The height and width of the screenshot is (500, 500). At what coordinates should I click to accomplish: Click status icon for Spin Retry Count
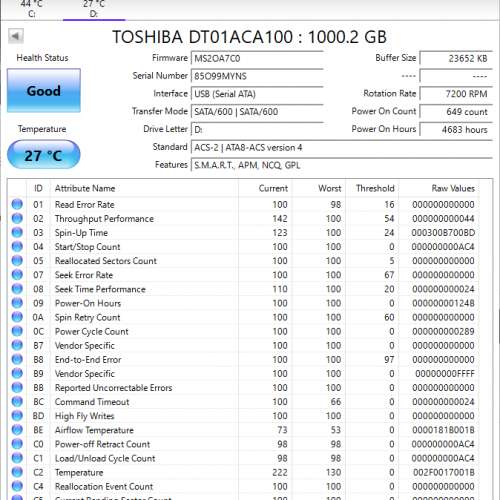click(17, 317)
